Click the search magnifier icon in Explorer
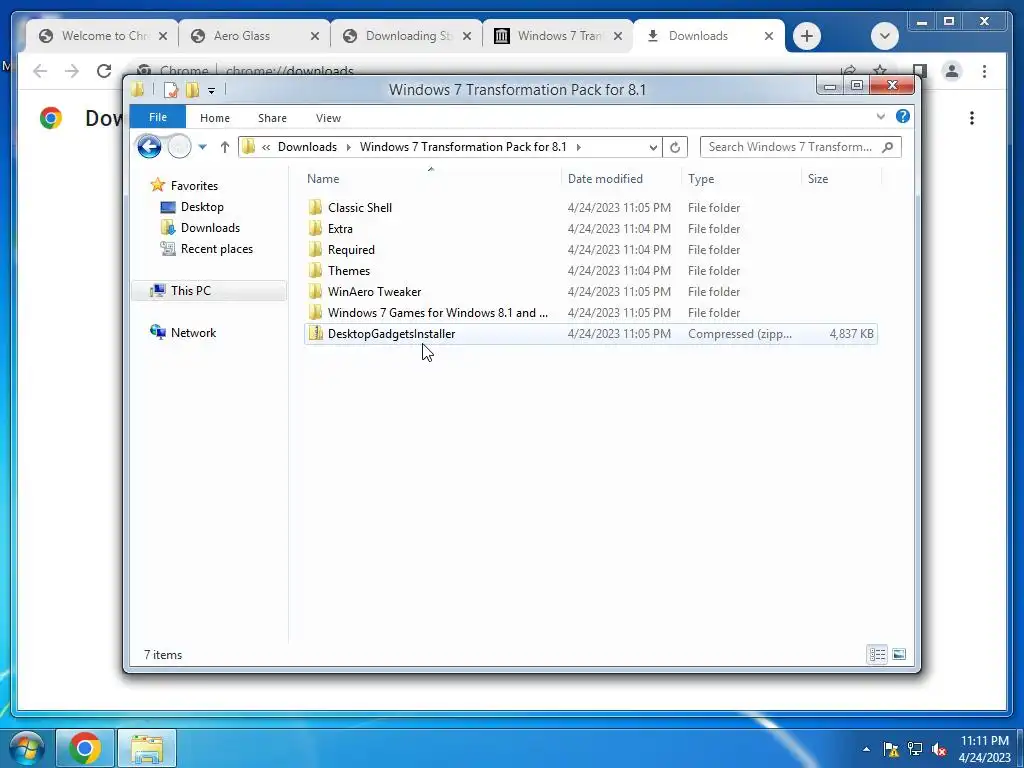1024x768 pixels. 887,147
